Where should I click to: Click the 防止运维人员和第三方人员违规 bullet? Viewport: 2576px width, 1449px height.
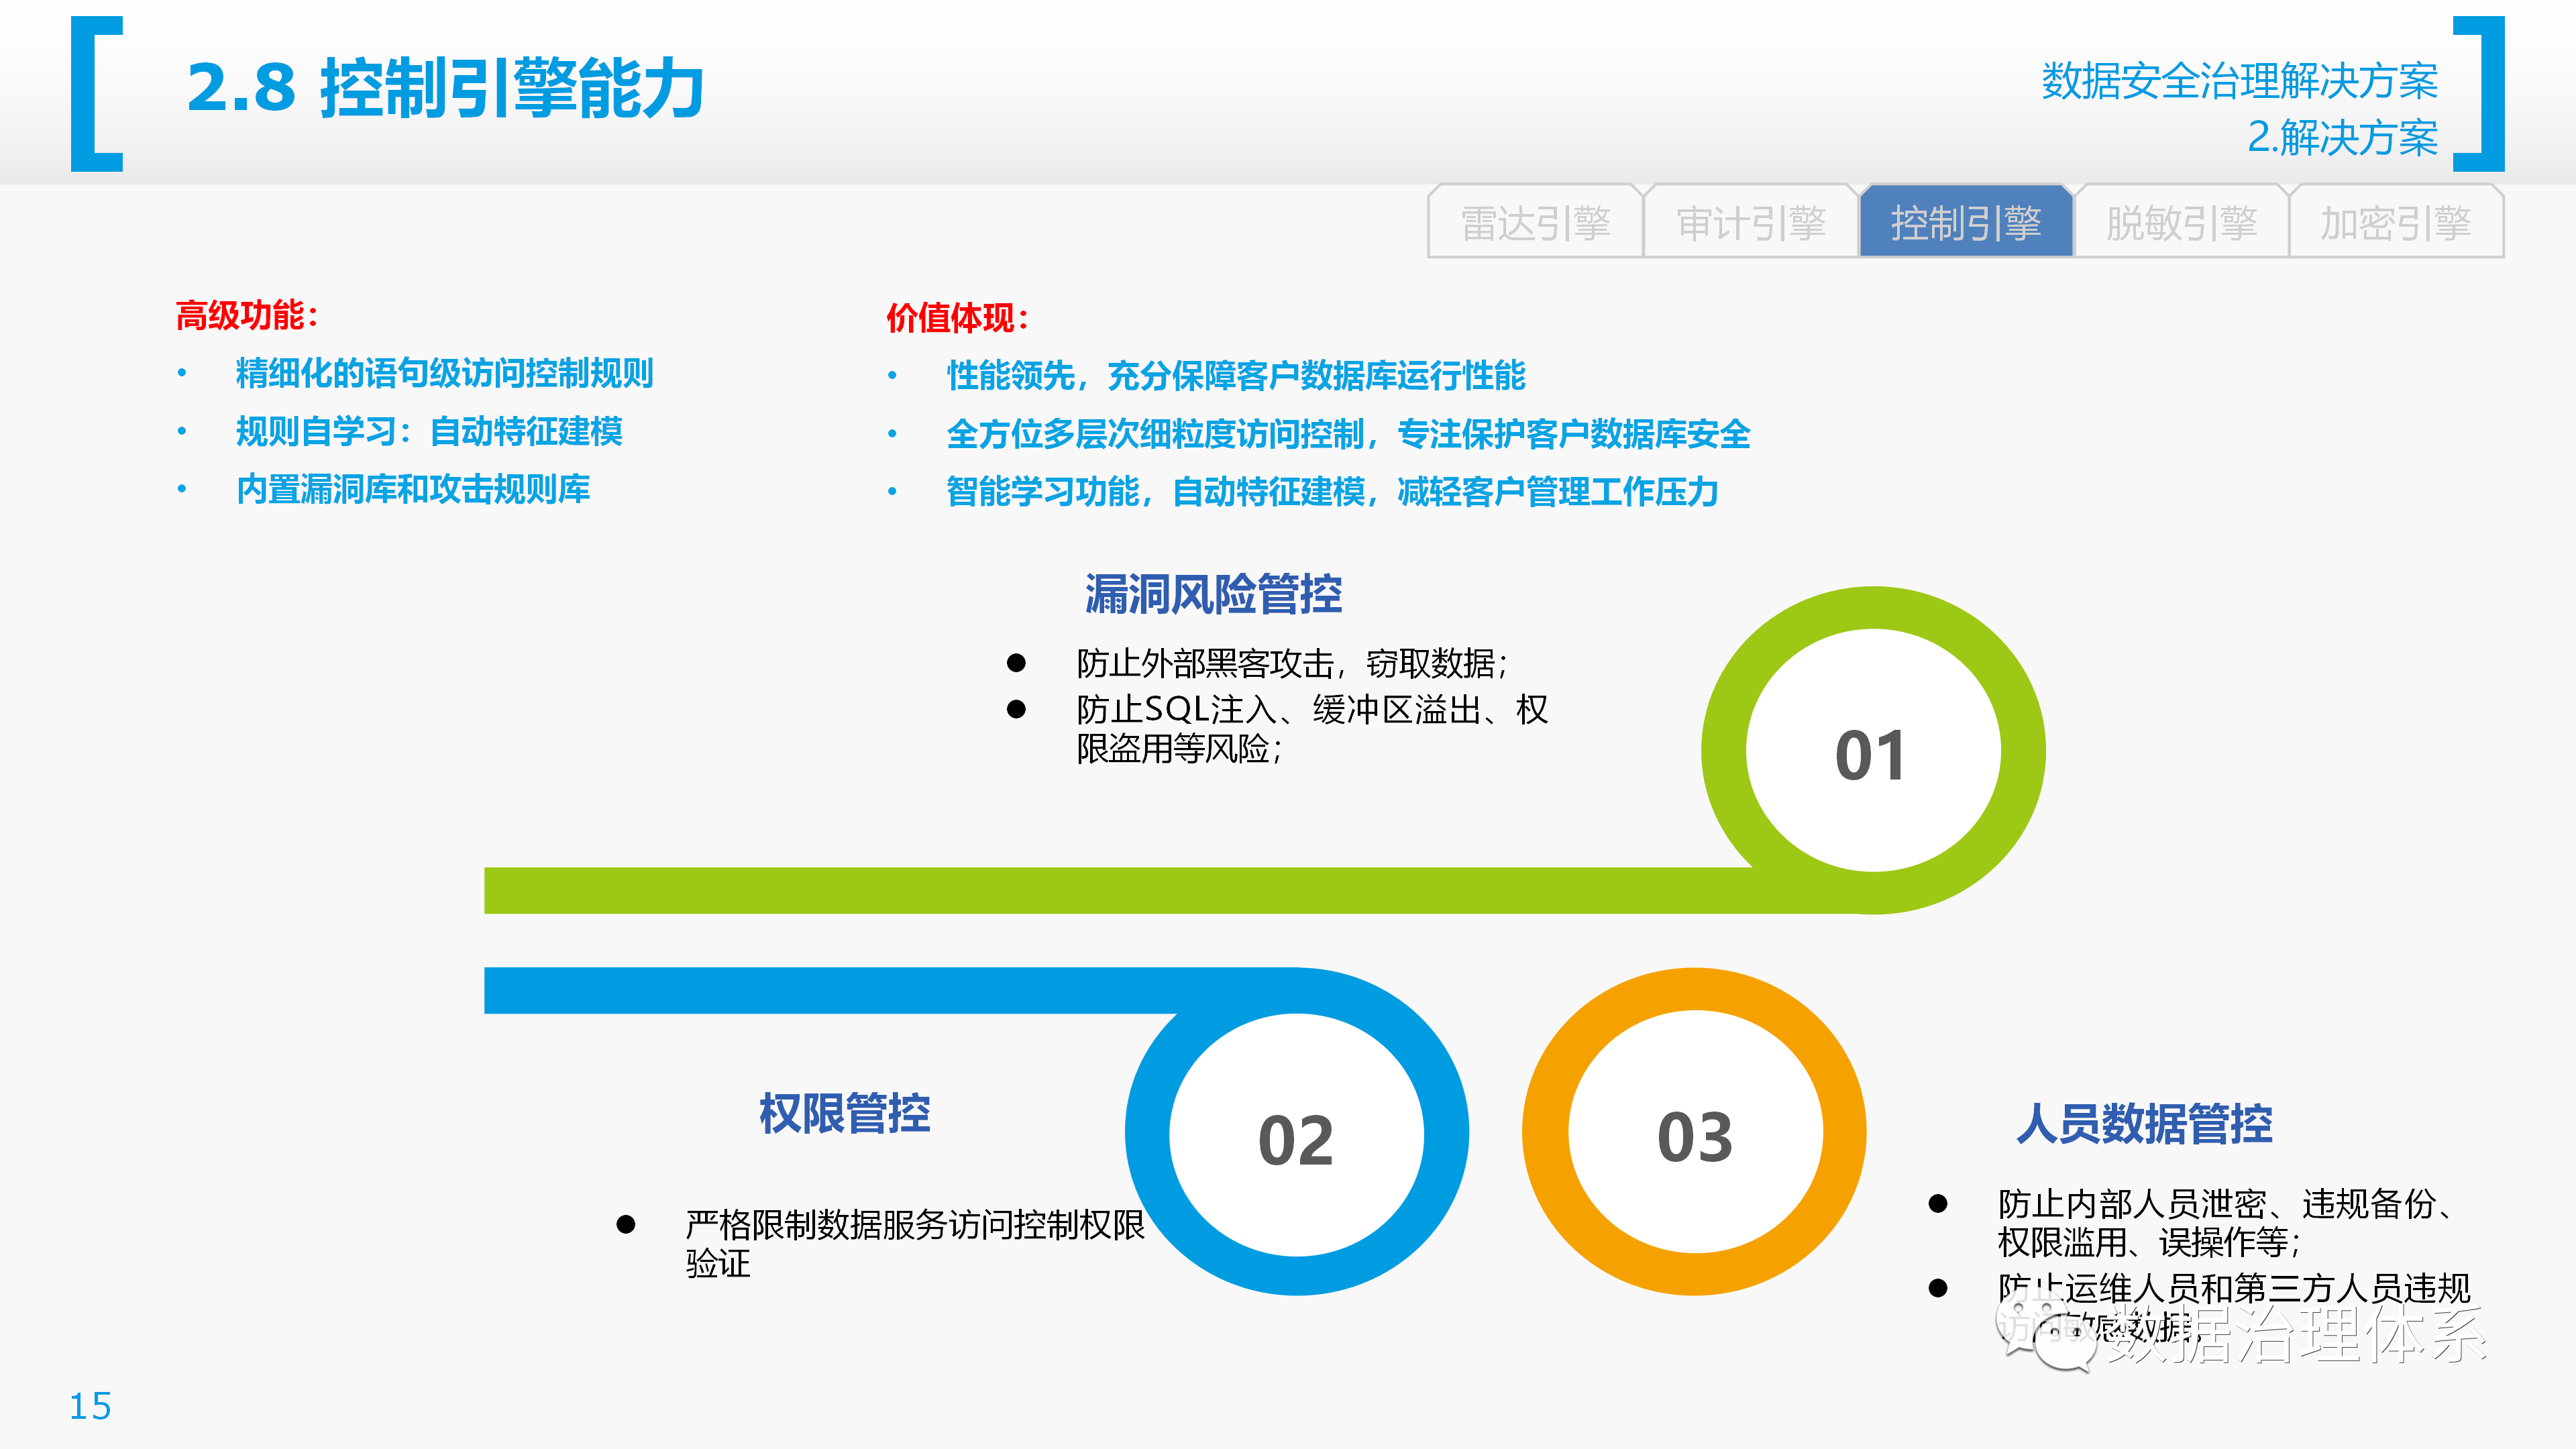[2234, 1307]
